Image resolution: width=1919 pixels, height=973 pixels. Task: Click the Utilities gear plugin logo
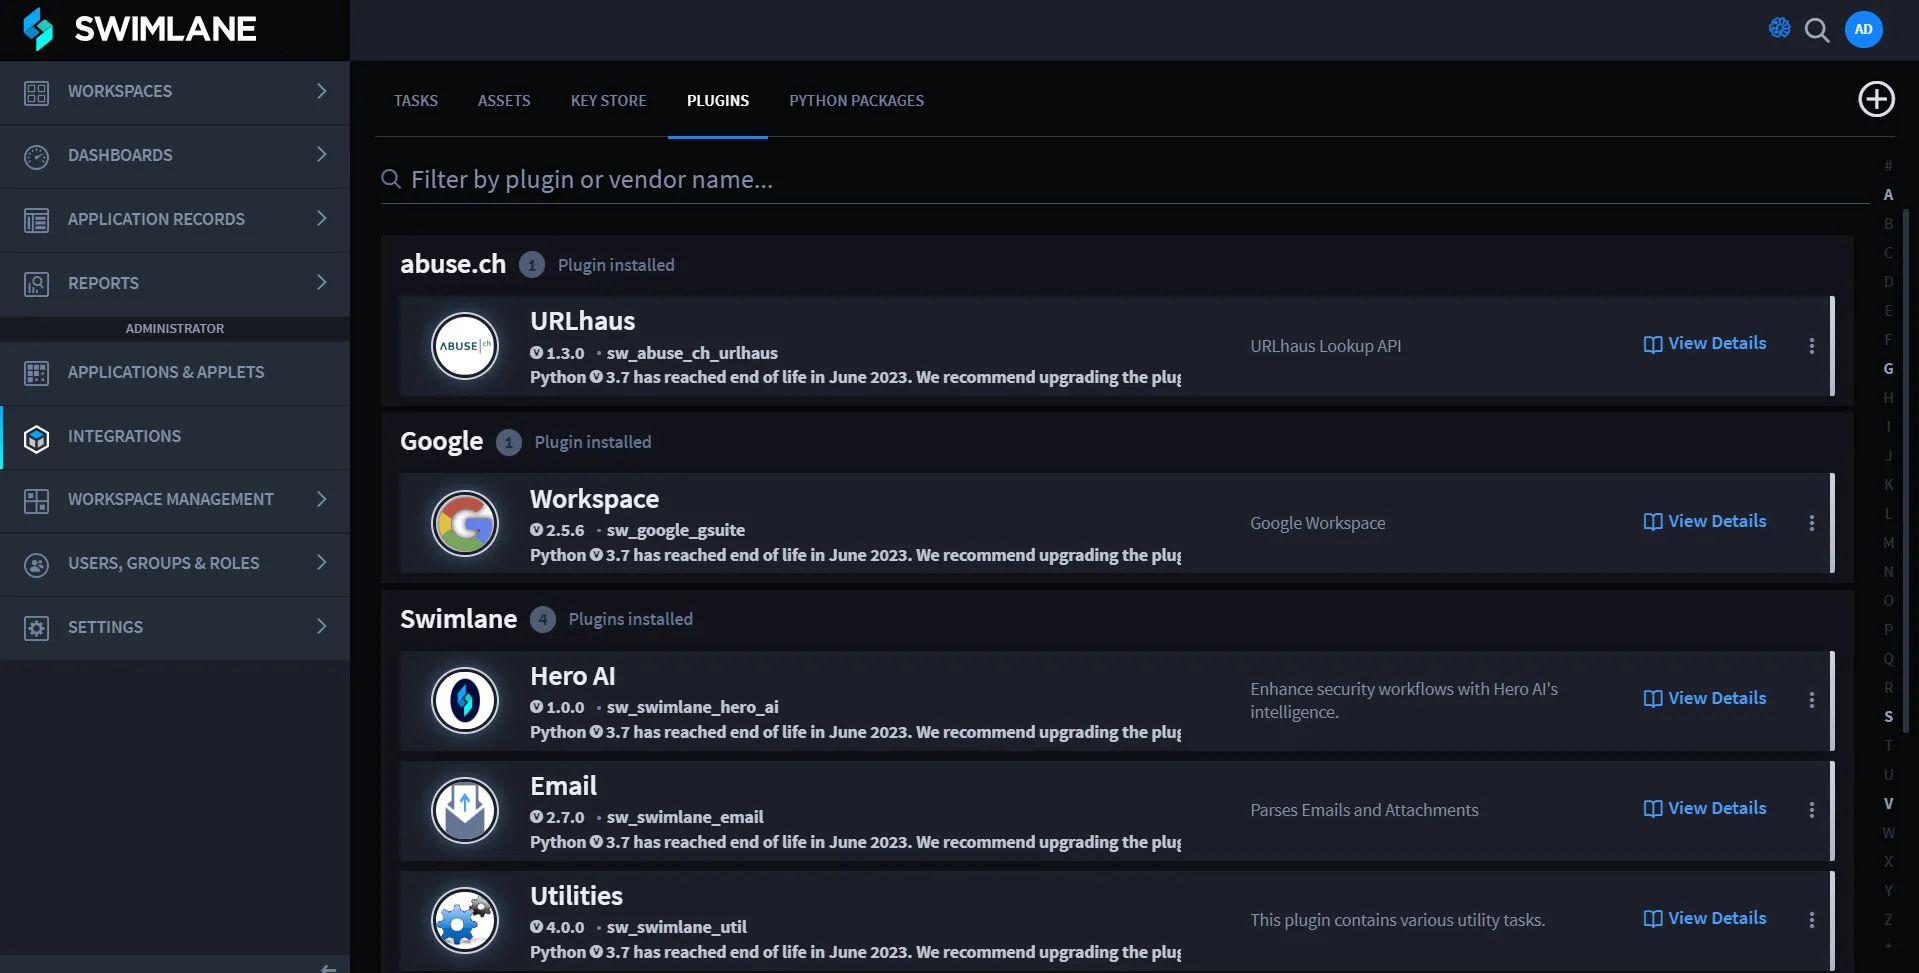pyautogui.click(x=465, y=920)
